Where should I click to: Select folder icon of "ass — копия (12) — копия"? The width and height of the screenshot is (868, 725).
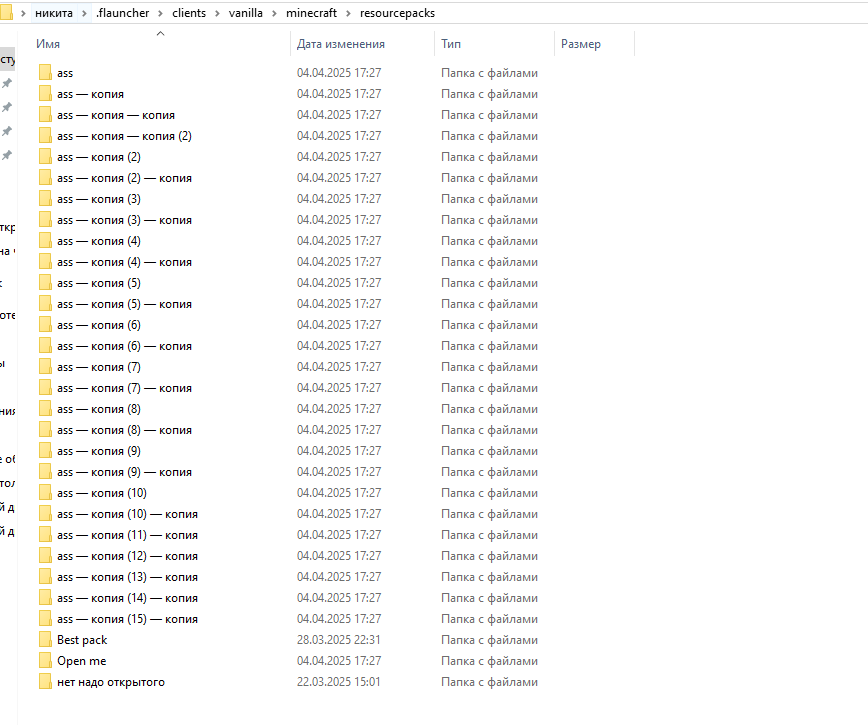click(x=45, y=556)
